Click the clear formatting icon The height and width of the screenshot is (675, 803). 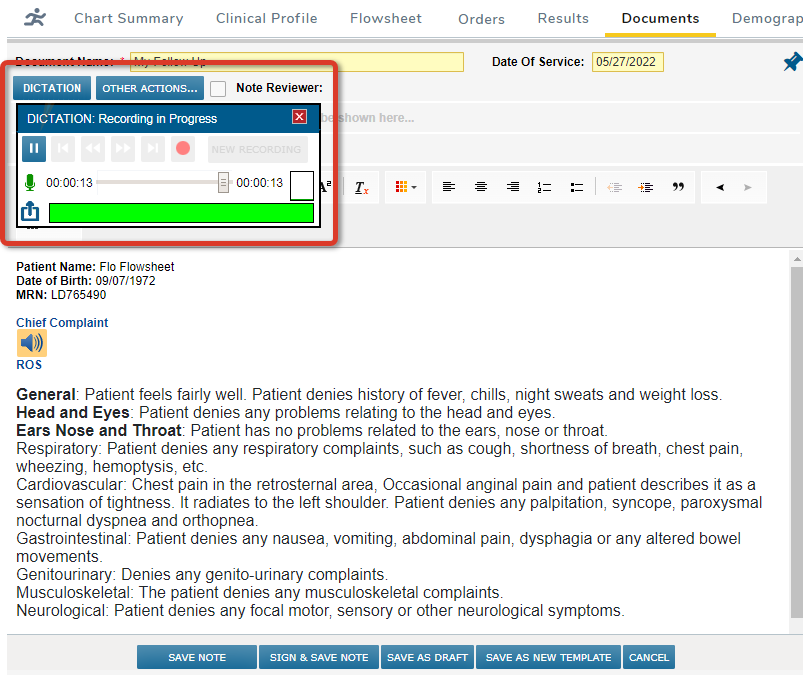click(361, 189)
